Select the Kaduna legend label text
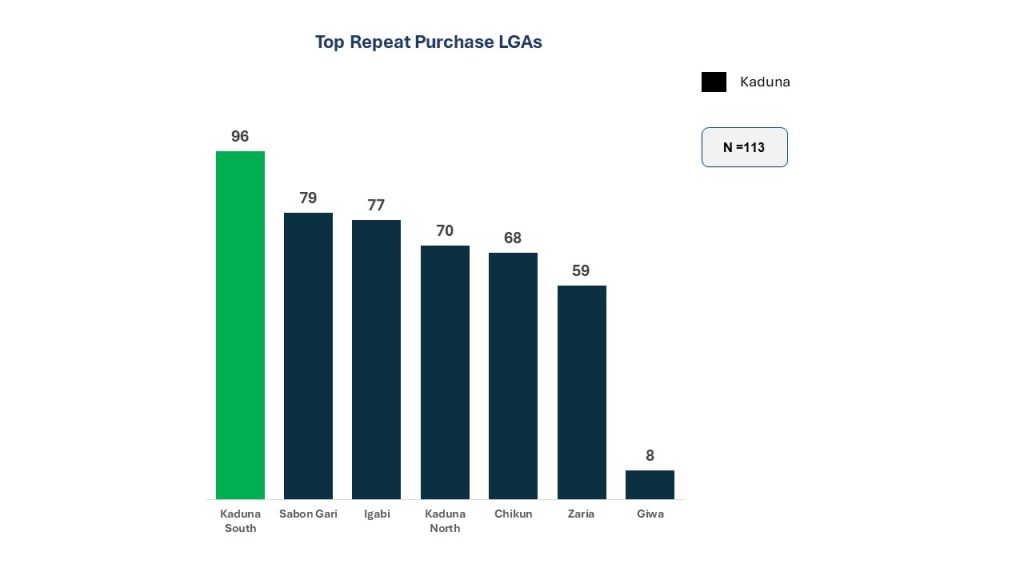Viewport: 1024px width, 576px height. 765,82
